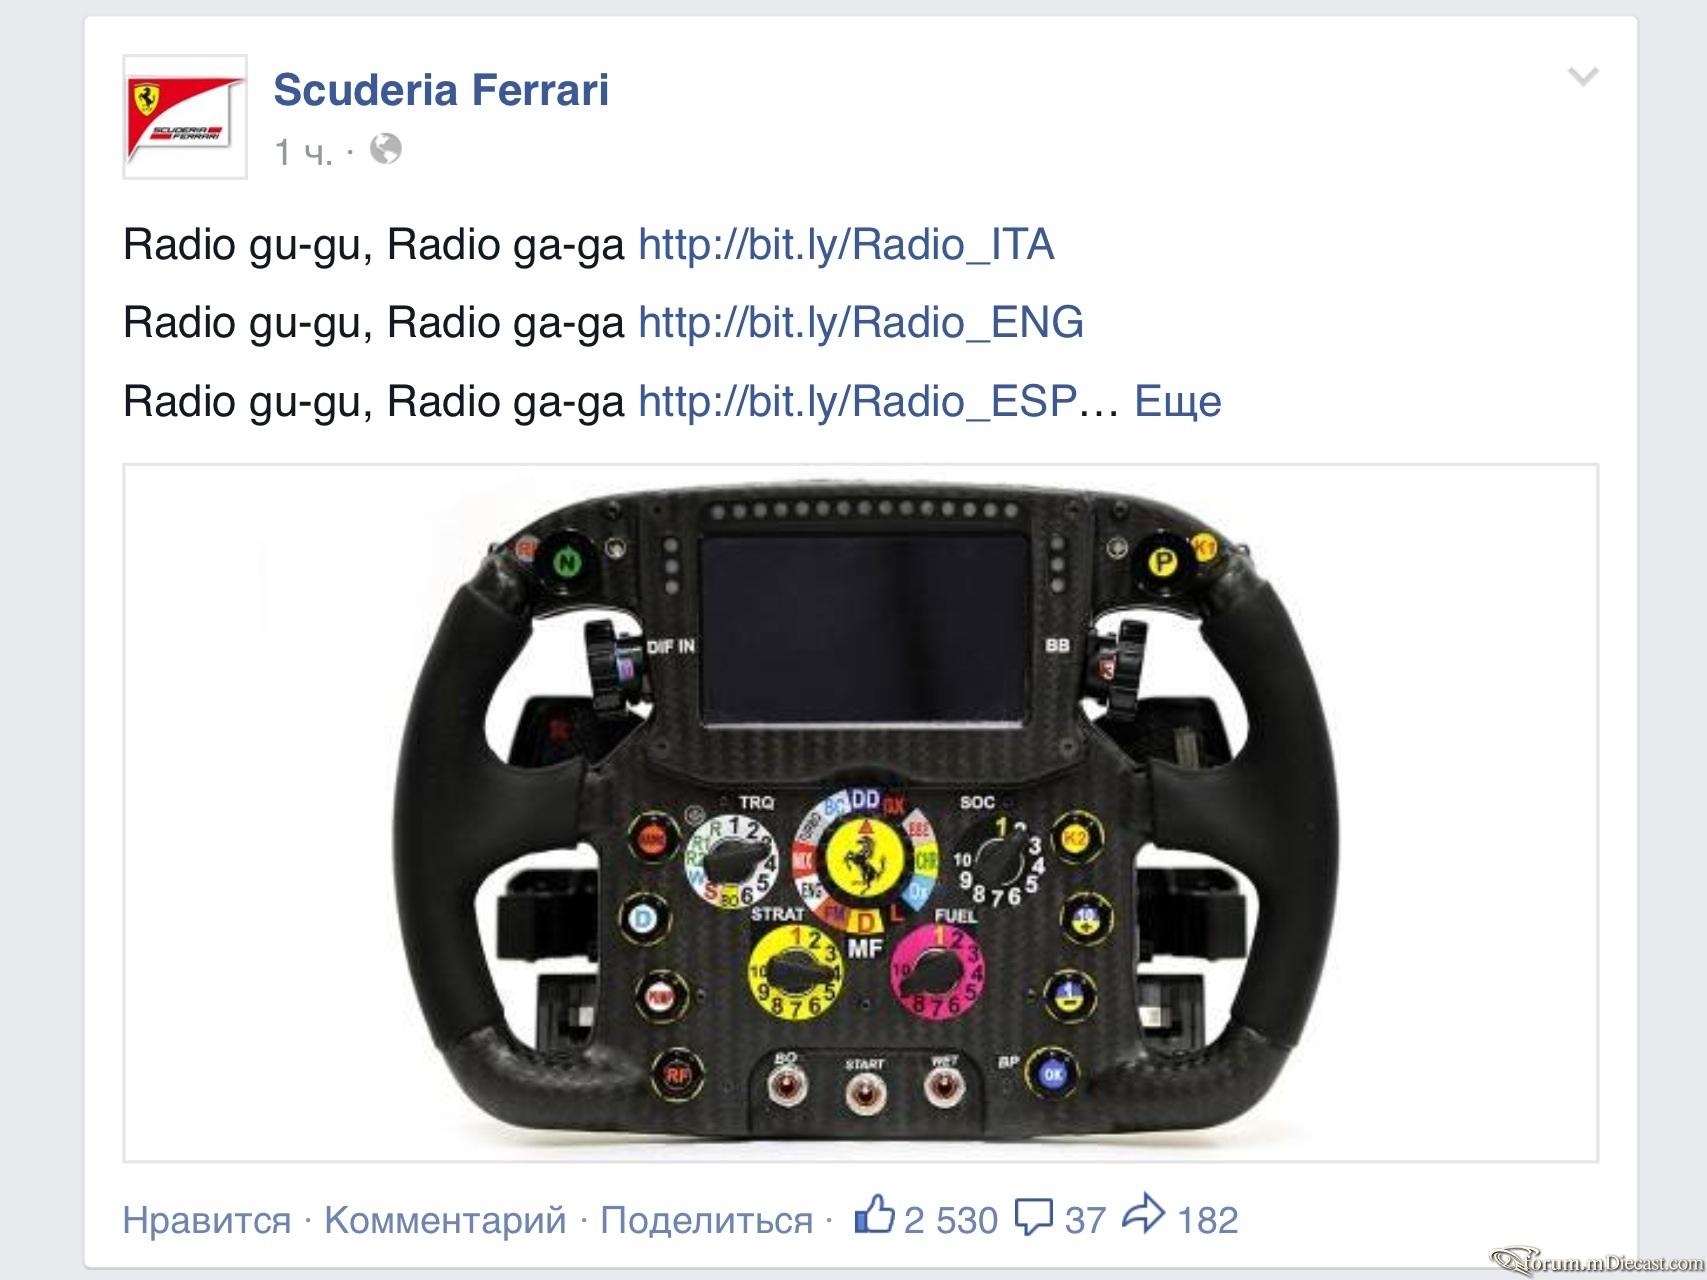Open the bit.ly/Radio_ENG link
This screenshot has width=1707, height=1280.
[861, 322]
